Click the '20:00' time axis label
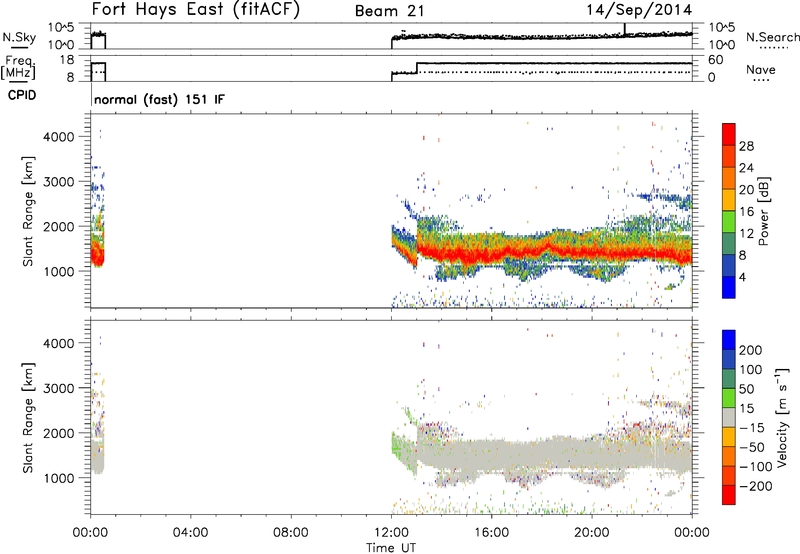Image resolution: width=800 pixels, height=554 pixels. [x=592, y=533]
